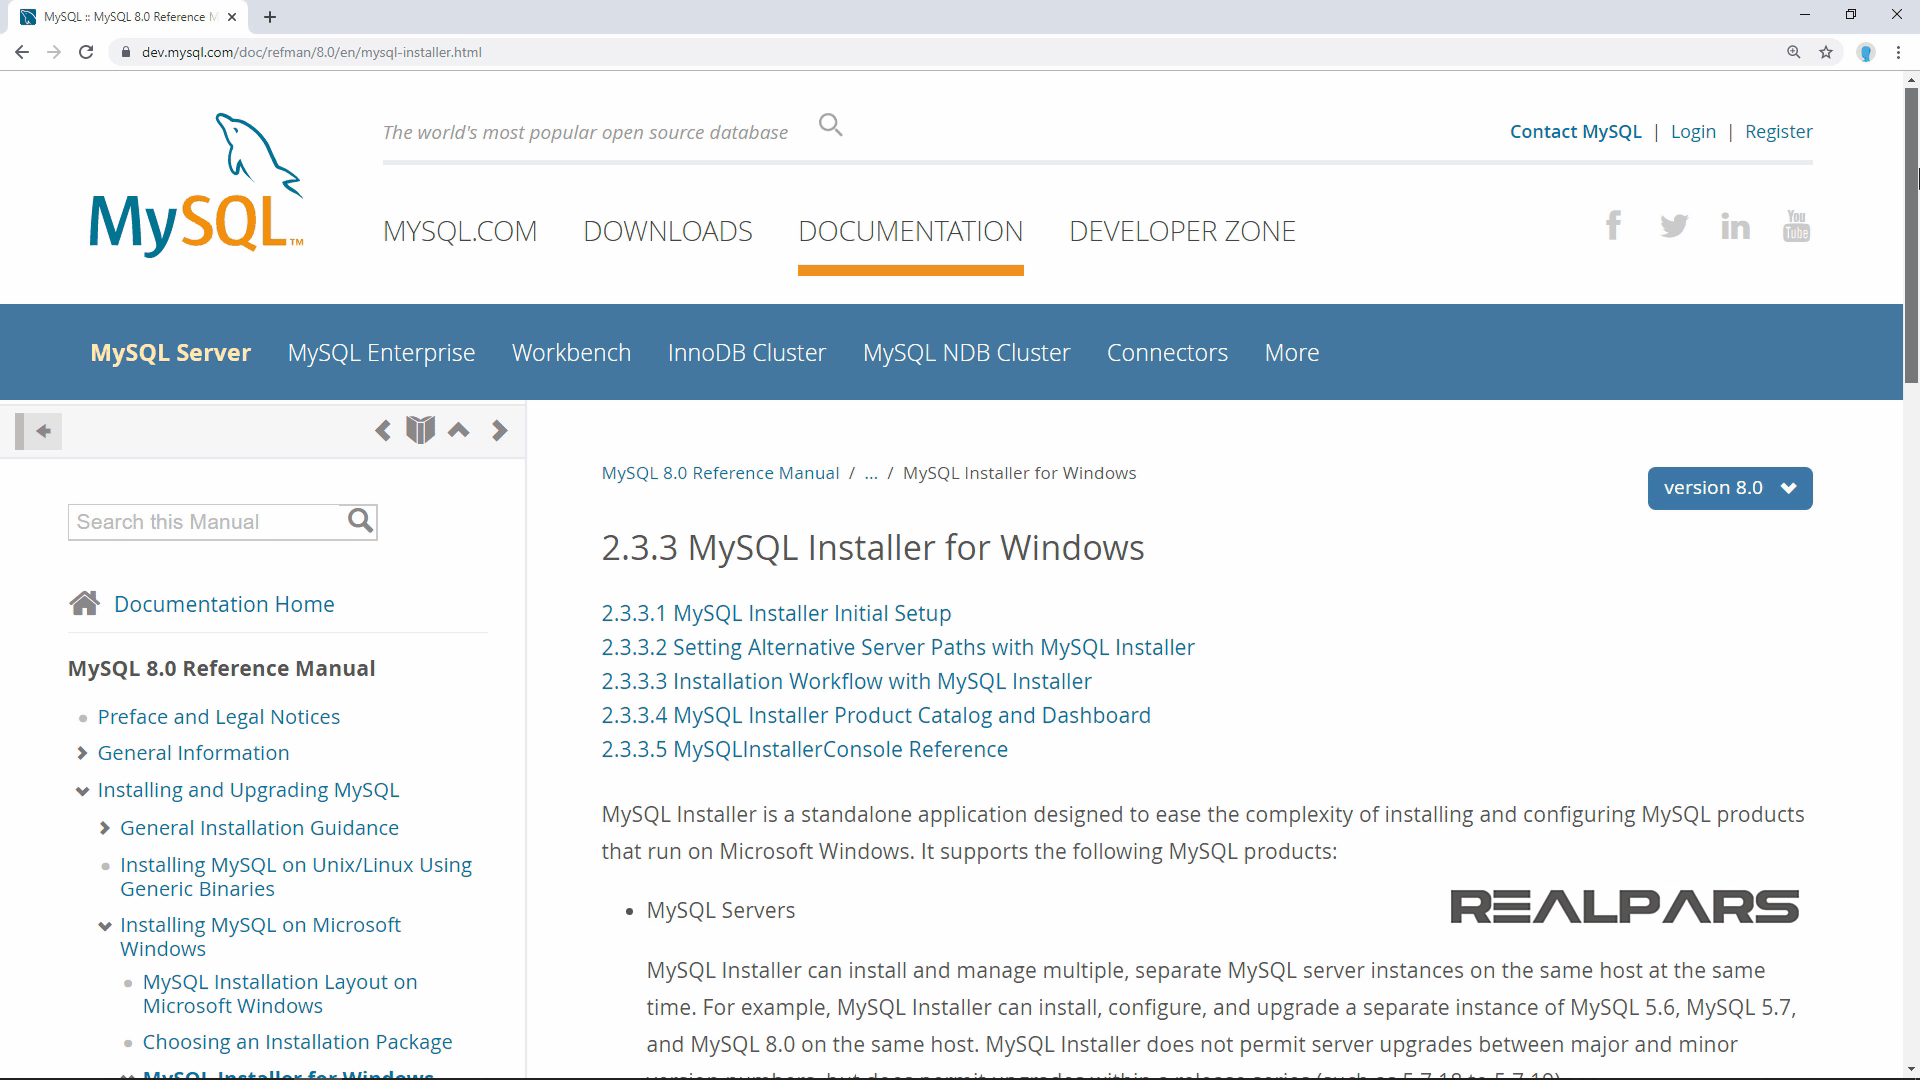Click Documentation Home house icon

click(x=85, y=604)
